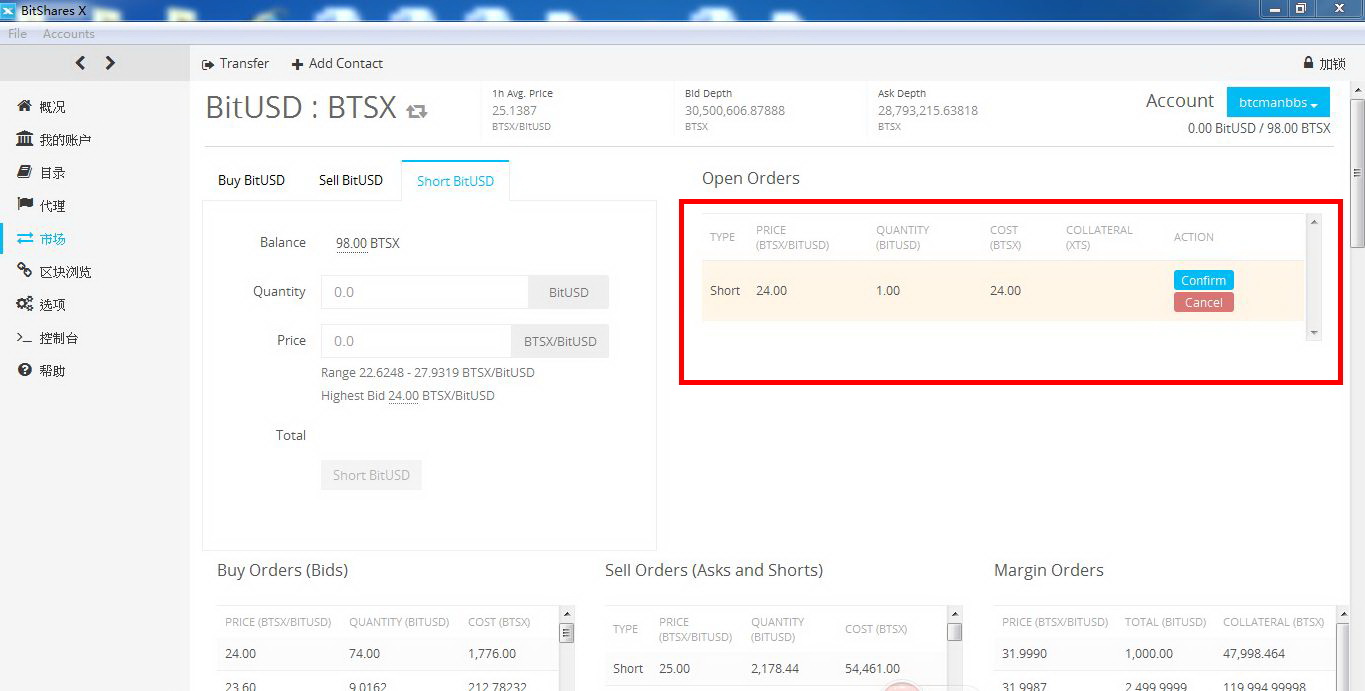Click 74.00 quantity in Buy Orders
The width and height of the screenshot is (1365, 691).
click(365, 653)
